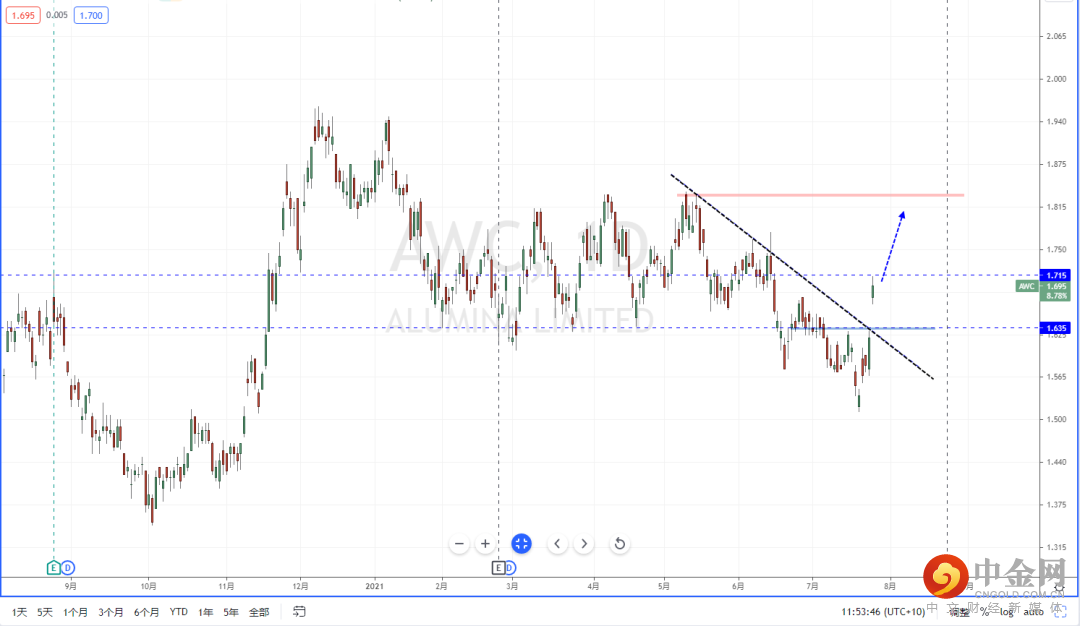
Task: Select the 6个月 time range
Action: tap(147, 612)
